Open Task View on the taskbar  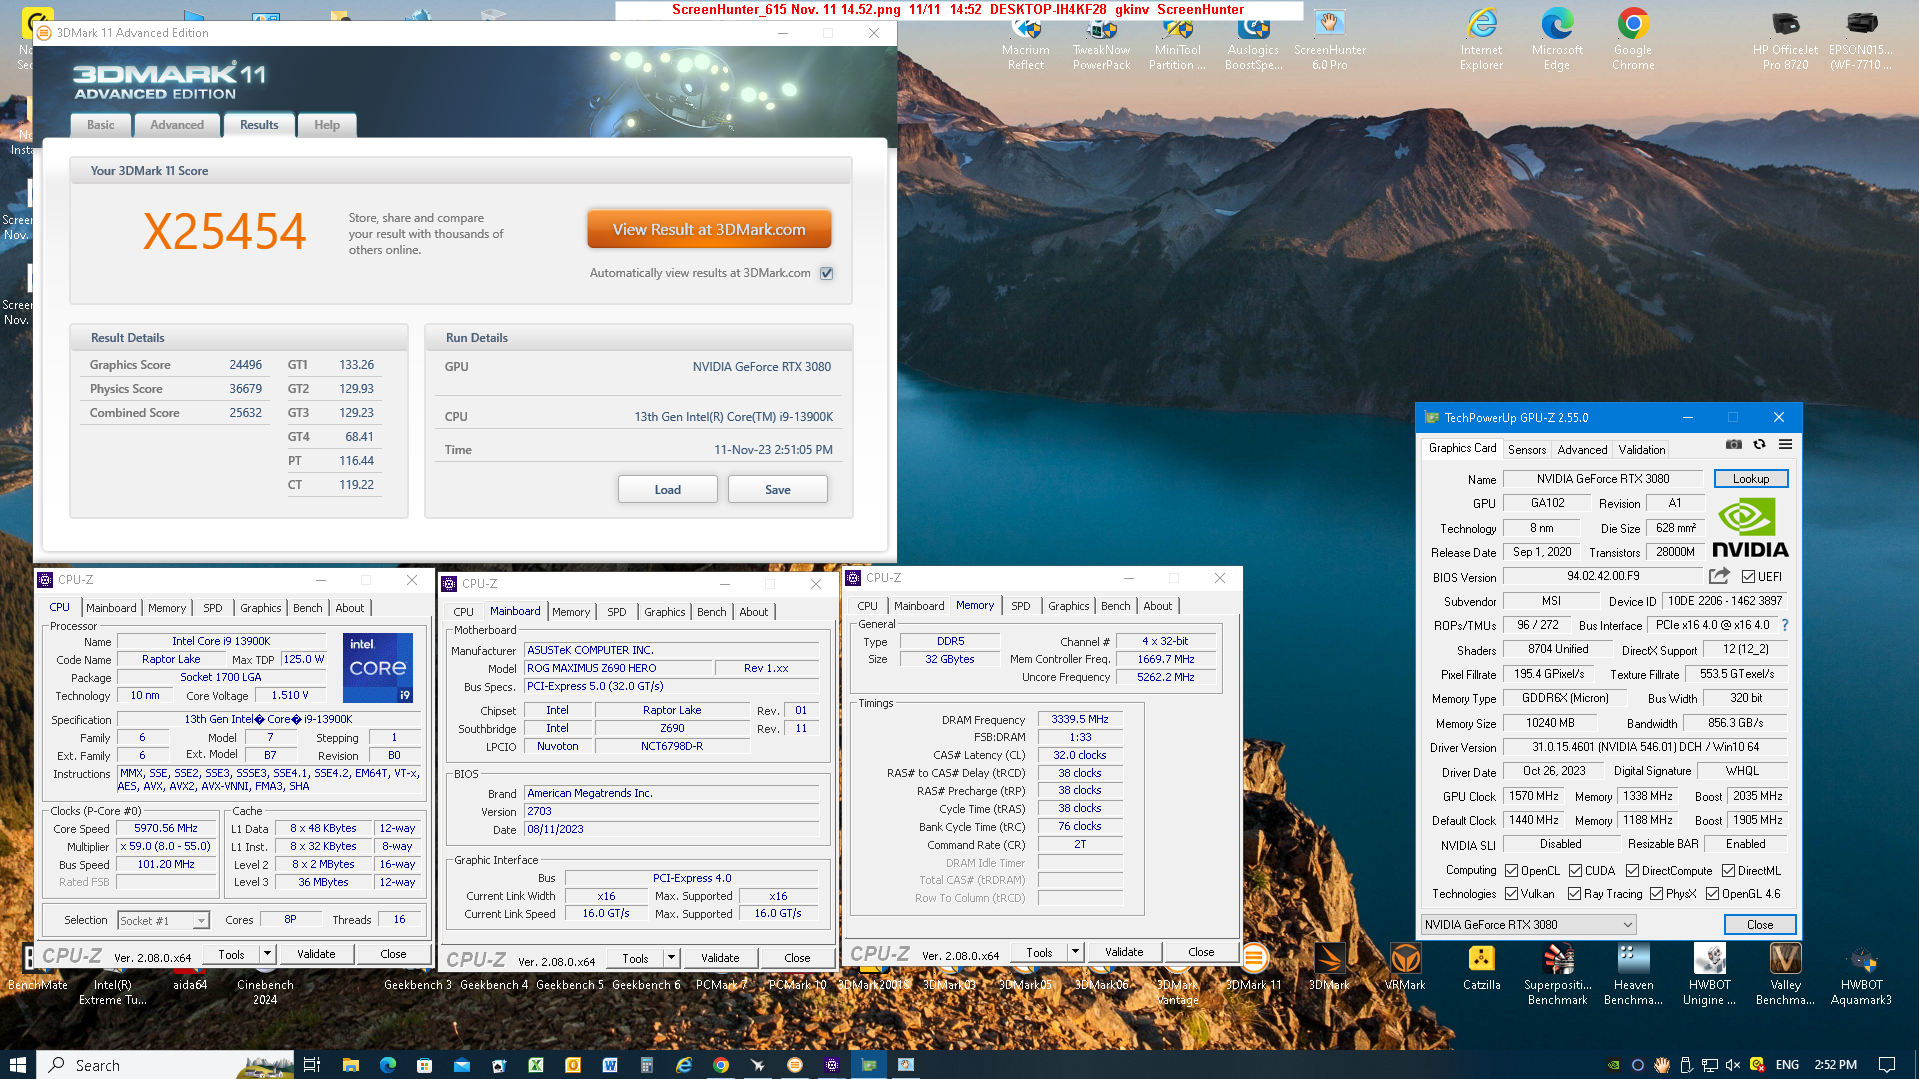pyautogui.click(x=311, y=1065)
